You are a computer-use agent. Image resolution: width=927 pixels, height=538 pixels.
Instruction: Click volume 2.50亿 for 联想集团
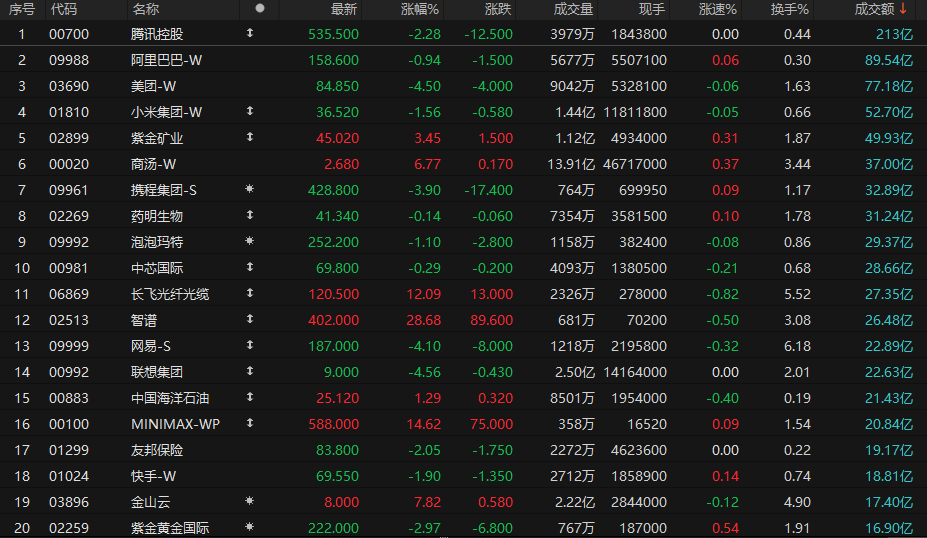(575, 372)
